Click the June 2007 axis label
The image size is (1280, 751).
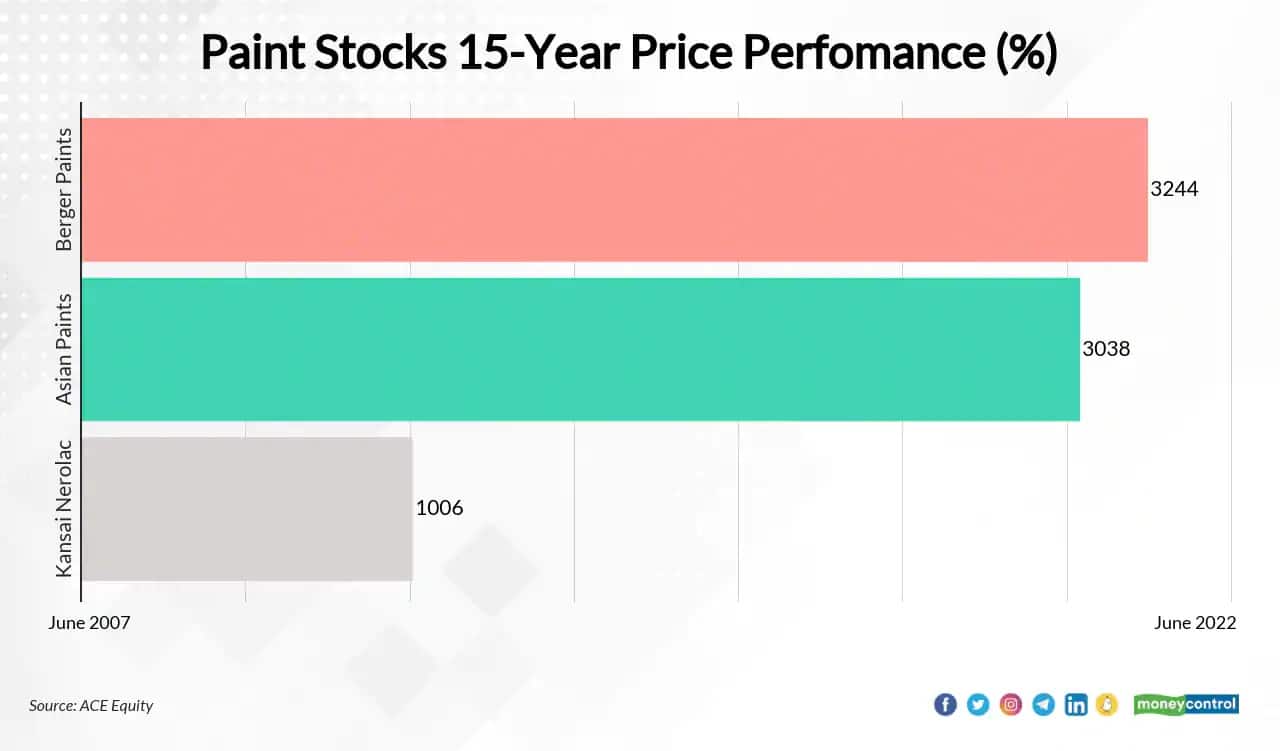[x=89, y=623]
